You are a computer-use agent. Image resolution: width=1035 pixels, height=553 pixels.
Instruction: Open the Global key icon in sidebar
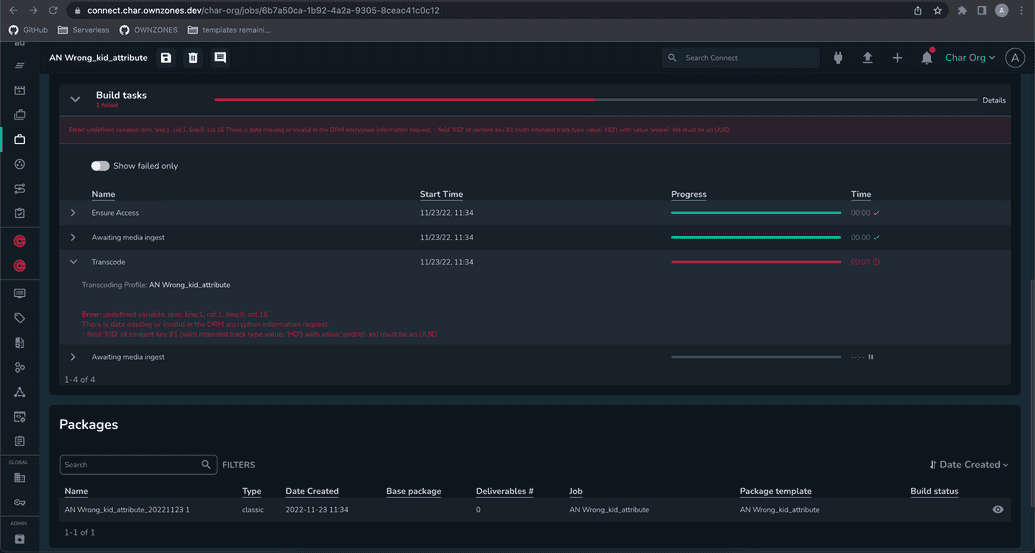click(x=20, y=502)
